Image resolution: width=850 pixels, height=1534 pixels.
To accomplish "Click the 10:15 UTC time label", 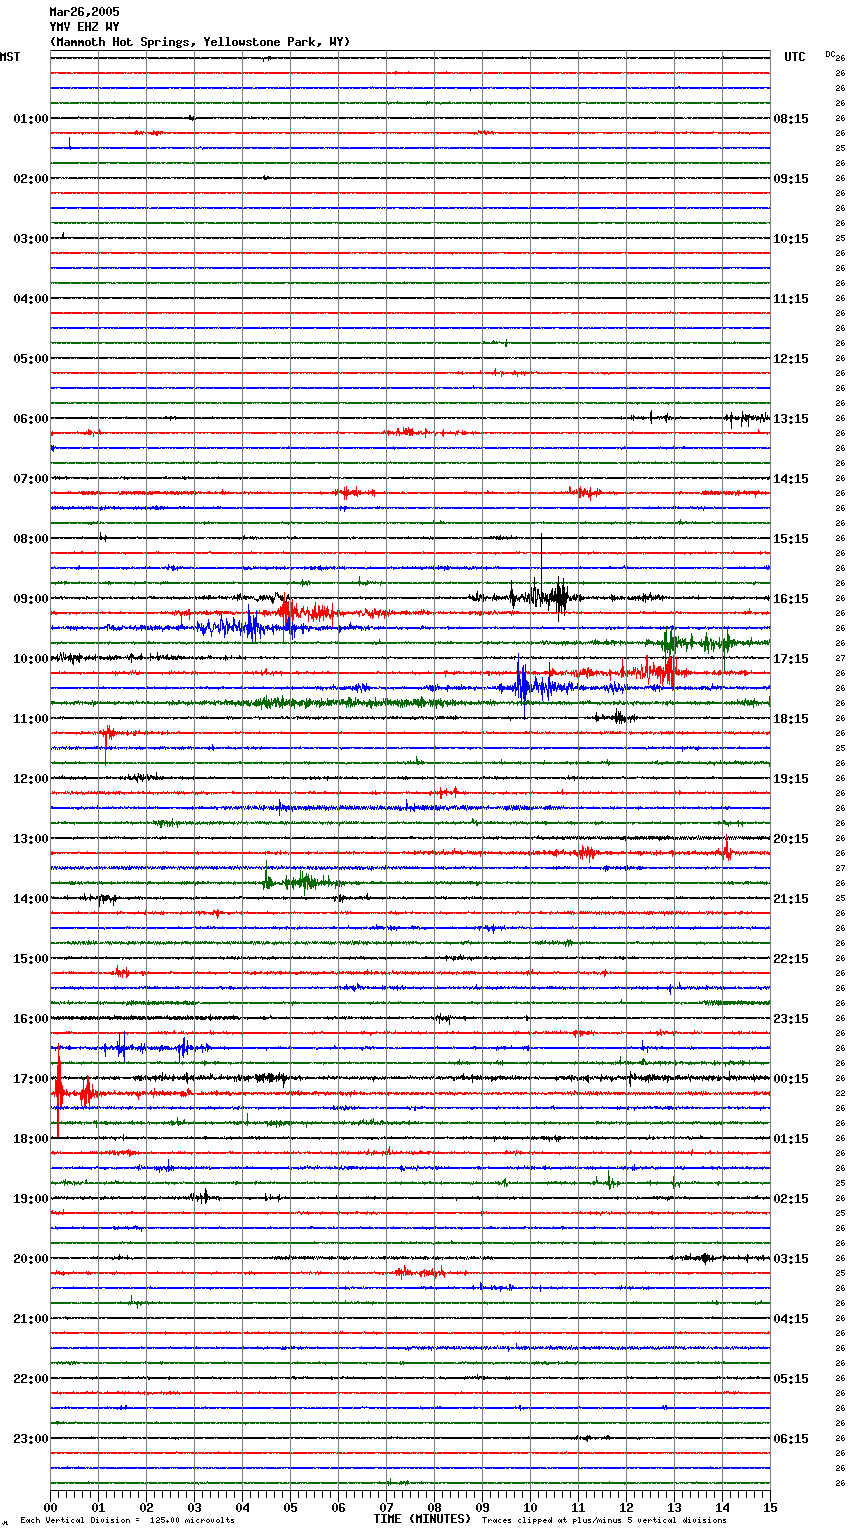I will (x=791, y=239).
